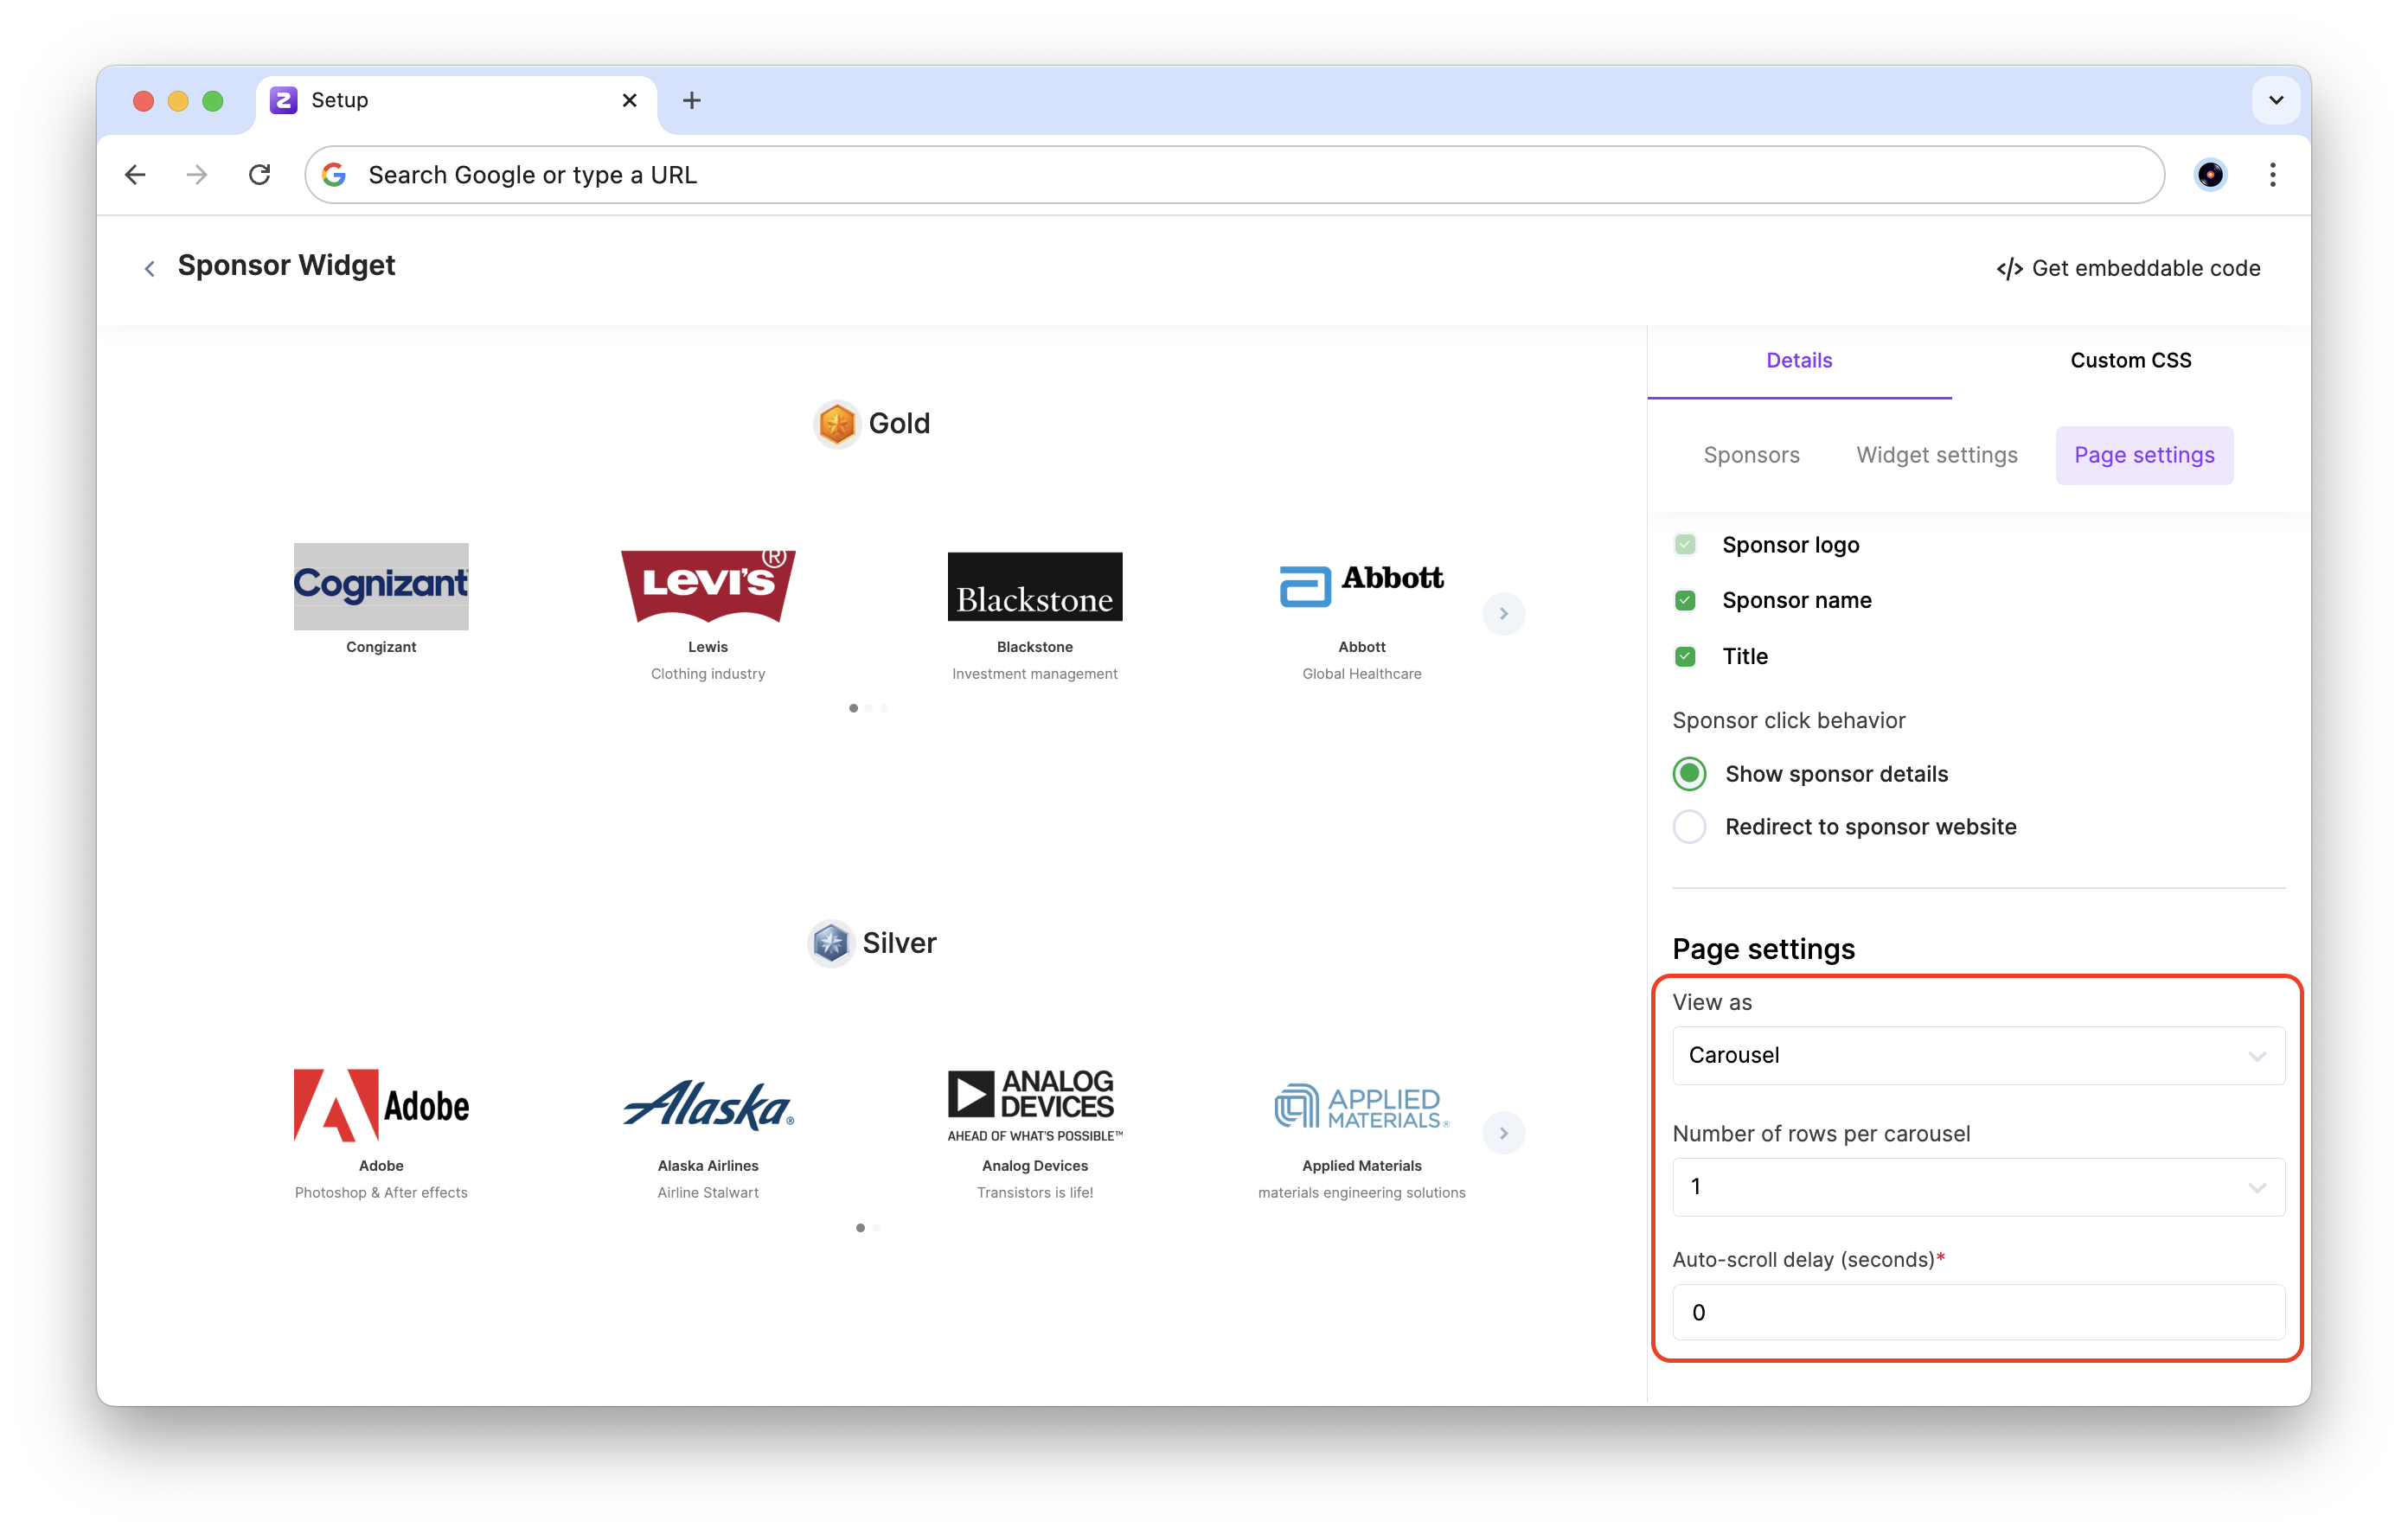Click Get embeddable code
The width and height of the screenshot is (2408, 1534).
[x=2128, y=268]
